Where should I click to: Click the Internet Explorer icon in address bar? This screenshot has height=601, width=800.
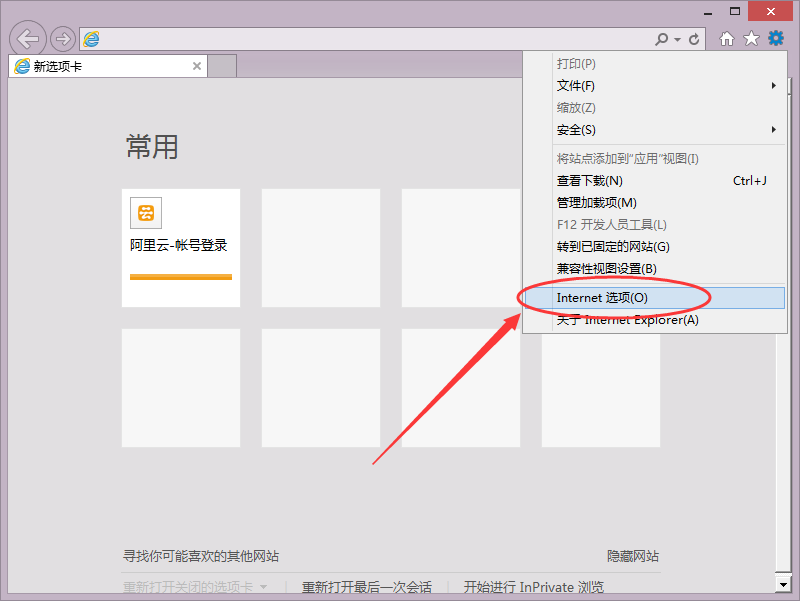pos(91,39)
